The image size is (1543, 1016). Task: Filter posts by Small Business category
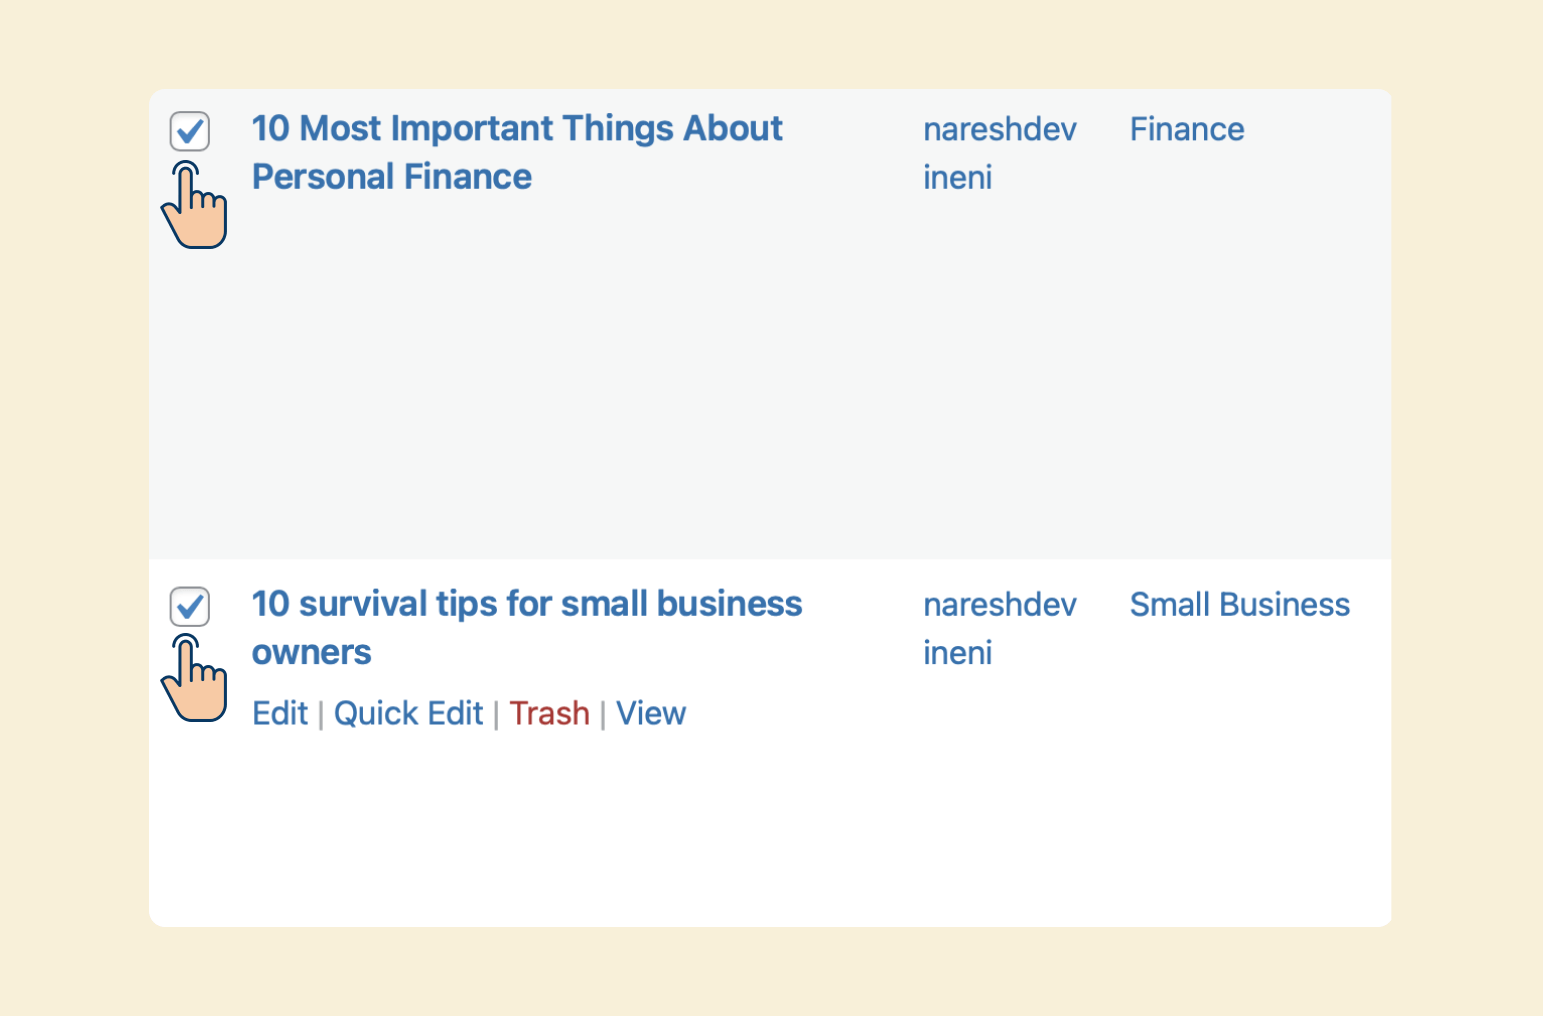[x=1240, y=604]
